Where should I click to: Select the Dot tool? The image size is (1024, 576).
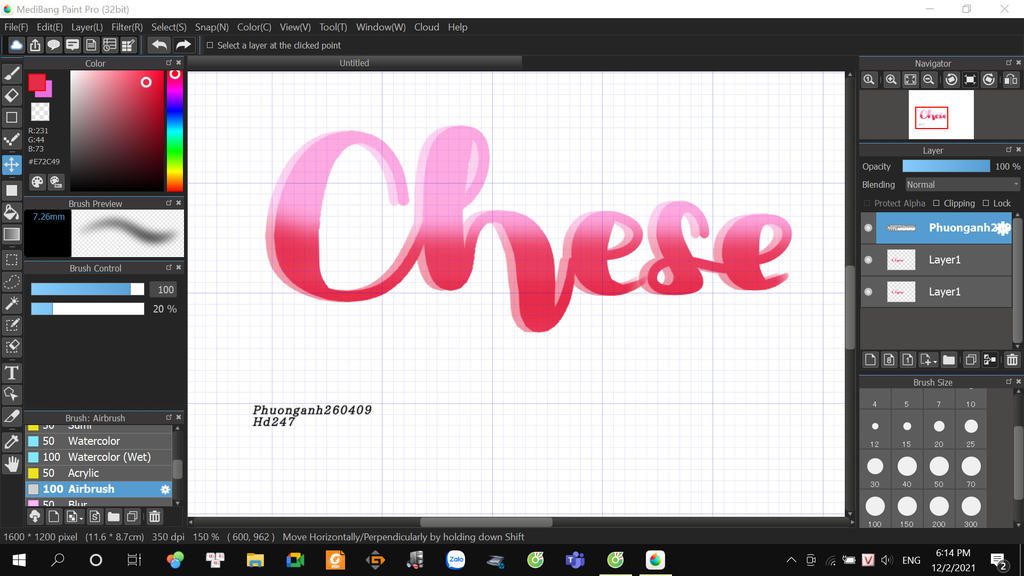click(x=12, y=139)
